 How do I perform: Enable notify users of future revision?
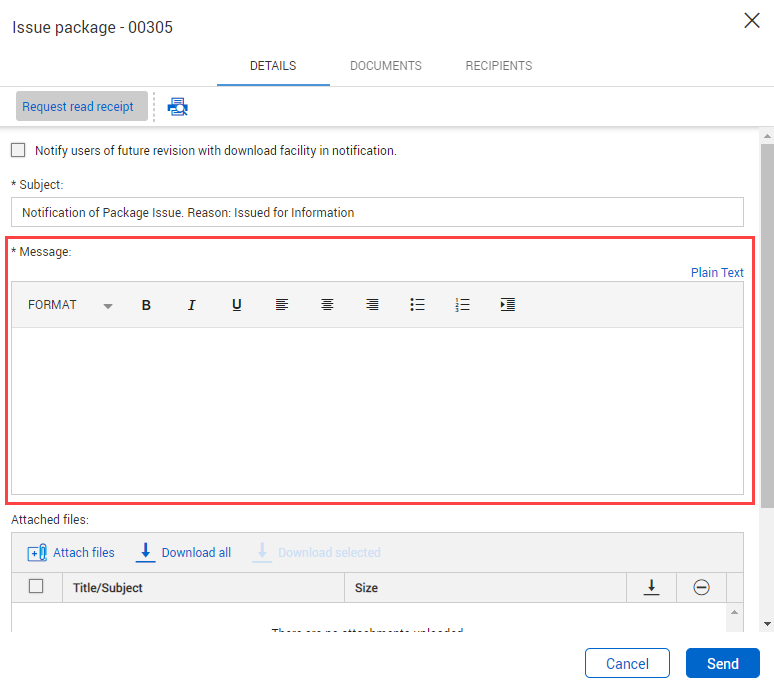coord(18,150)
